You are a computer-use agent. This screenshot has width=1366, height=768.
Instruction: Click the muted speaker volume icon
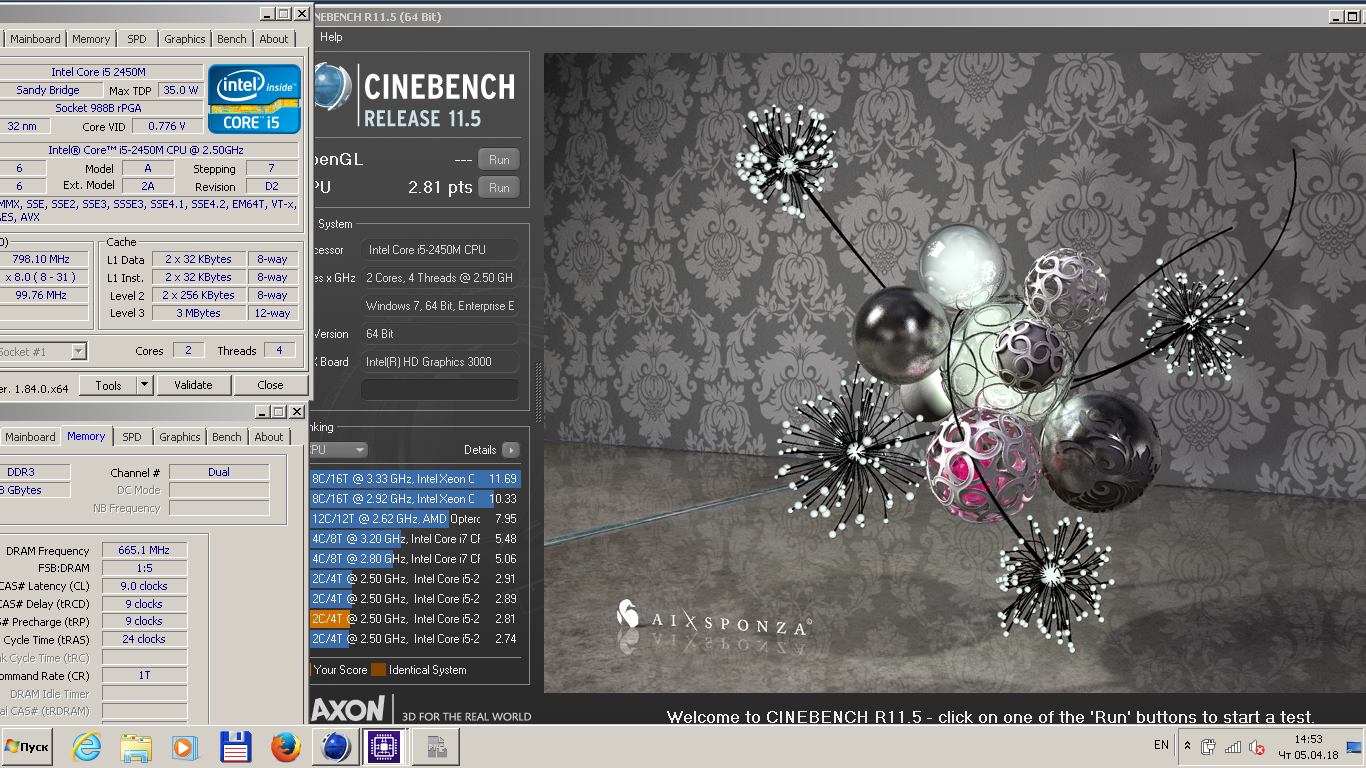pos(1257,746)
